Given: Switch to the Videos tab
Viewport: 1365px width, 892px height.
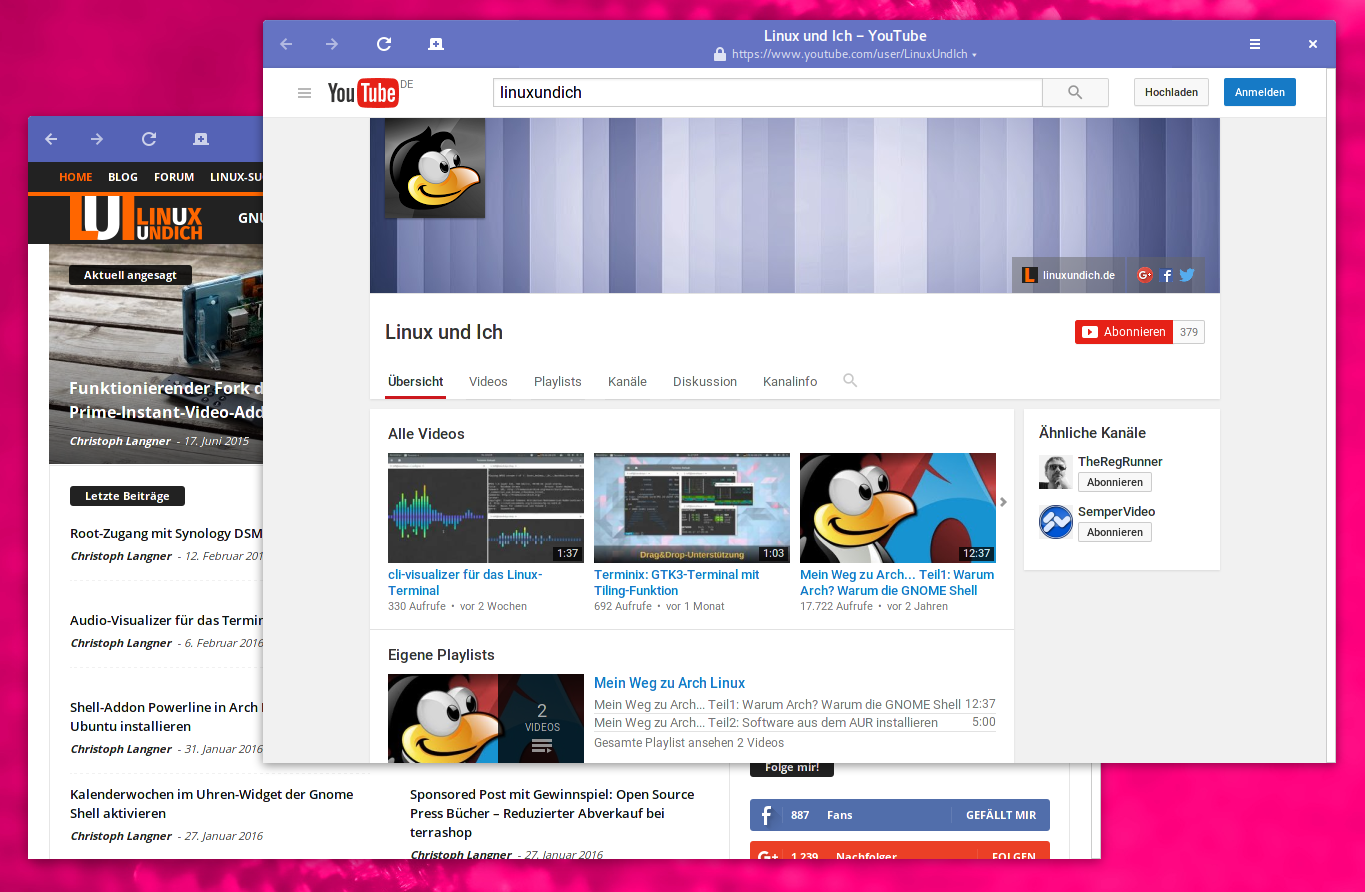Looking at the screenshot, I should pos(488,381).
